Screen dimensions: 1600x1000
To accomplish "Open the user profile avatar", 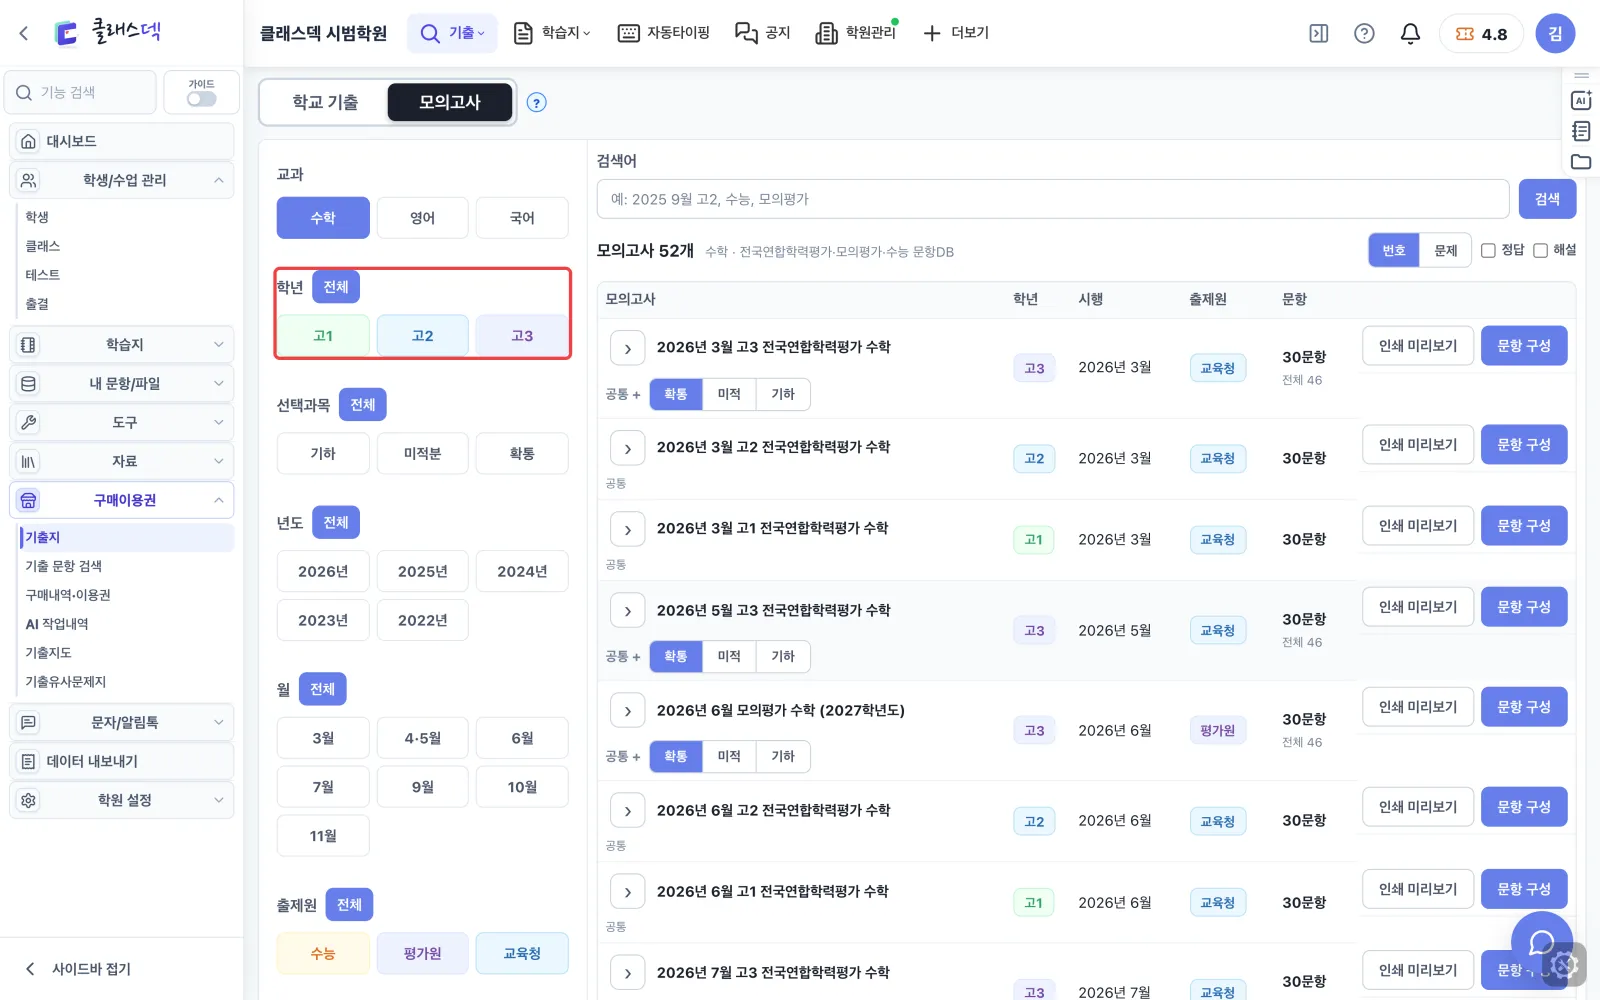I will click(x=1555, y=33).
